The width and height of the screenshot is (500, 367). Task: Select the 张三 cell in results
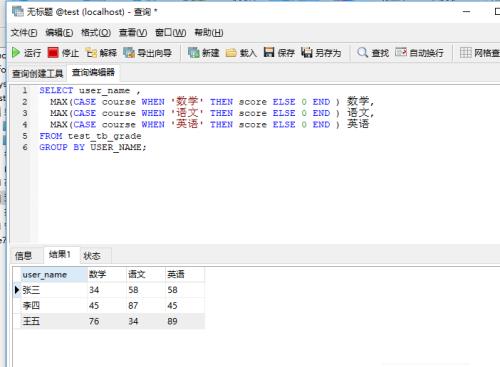pos(54,290)
